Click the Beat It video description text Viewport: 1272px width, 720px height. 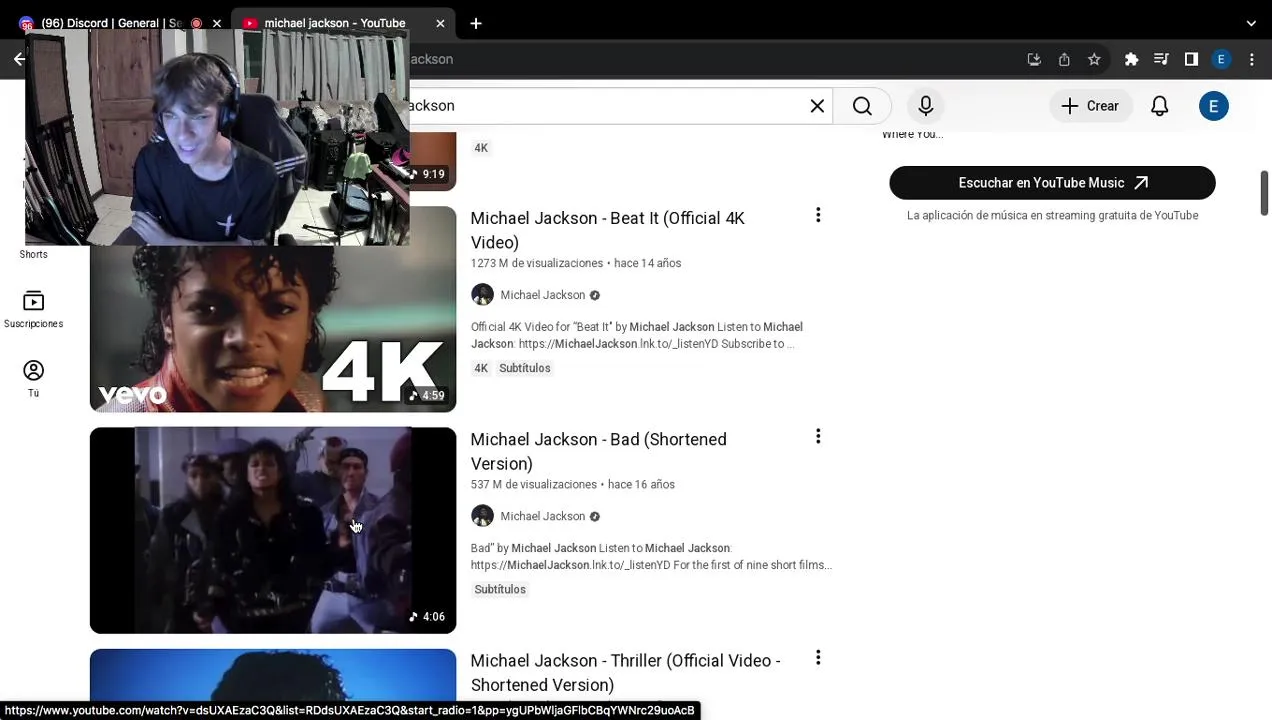point(637,335)
